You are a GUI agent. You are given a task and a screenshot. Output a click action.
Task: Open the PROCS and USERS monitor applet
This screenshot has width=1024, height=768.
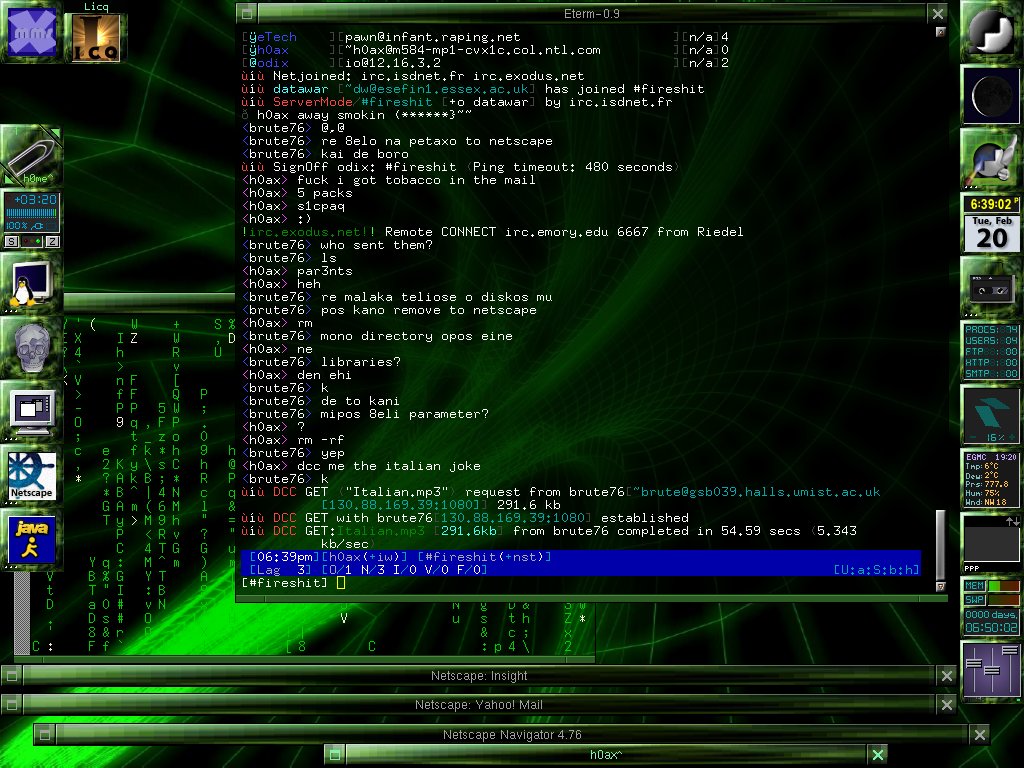[990, 351]
